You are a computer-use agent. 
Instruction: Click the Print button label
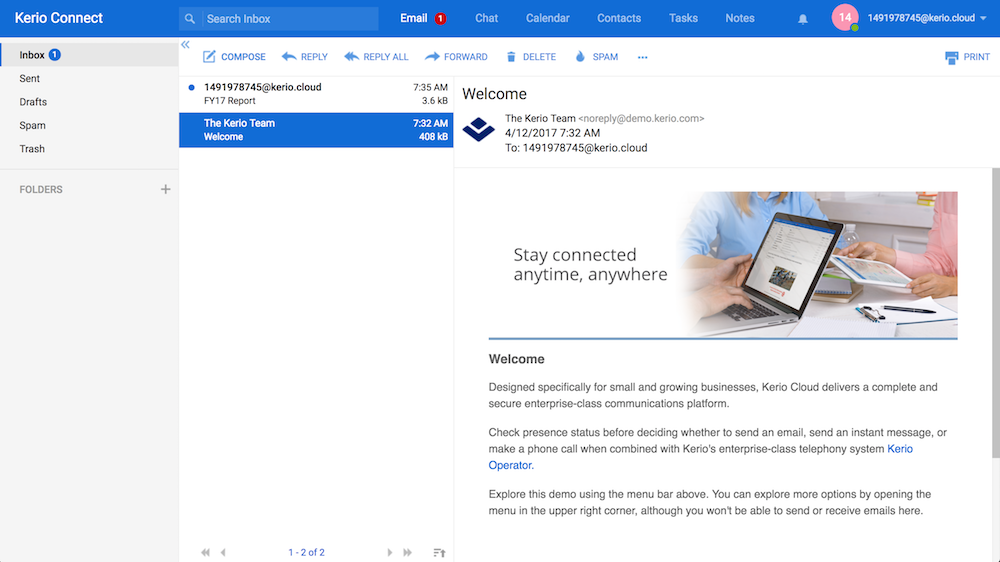tap(976, 57)
